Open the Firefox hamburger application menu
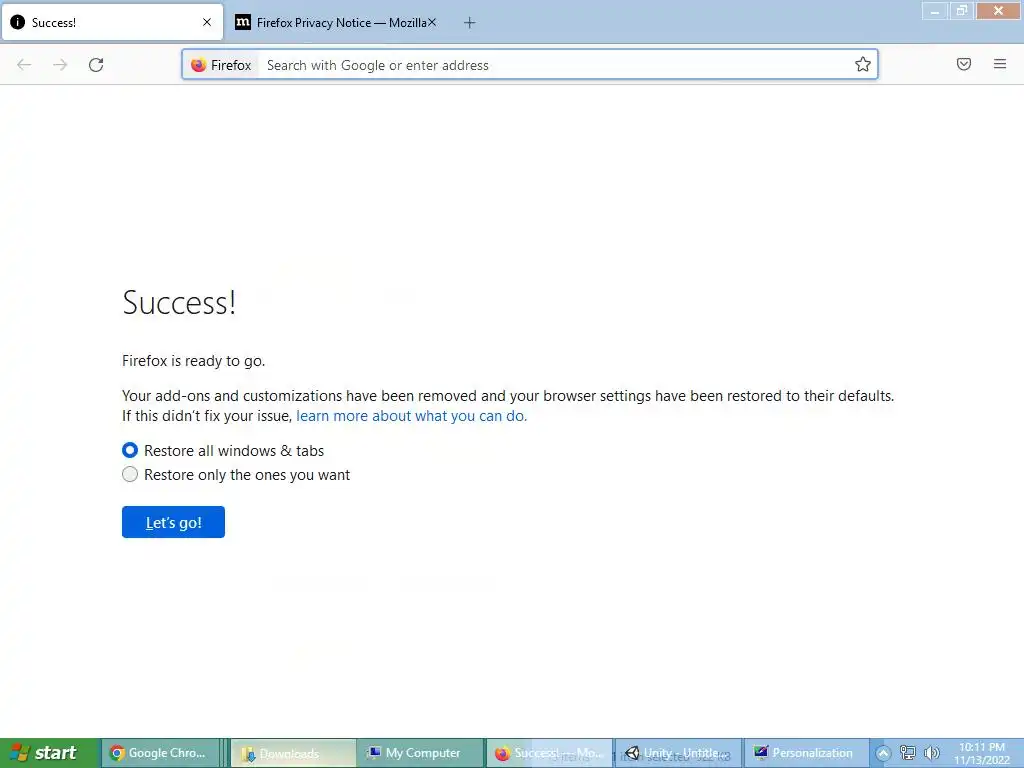 pyautogui.click(x=1000, y=64)
